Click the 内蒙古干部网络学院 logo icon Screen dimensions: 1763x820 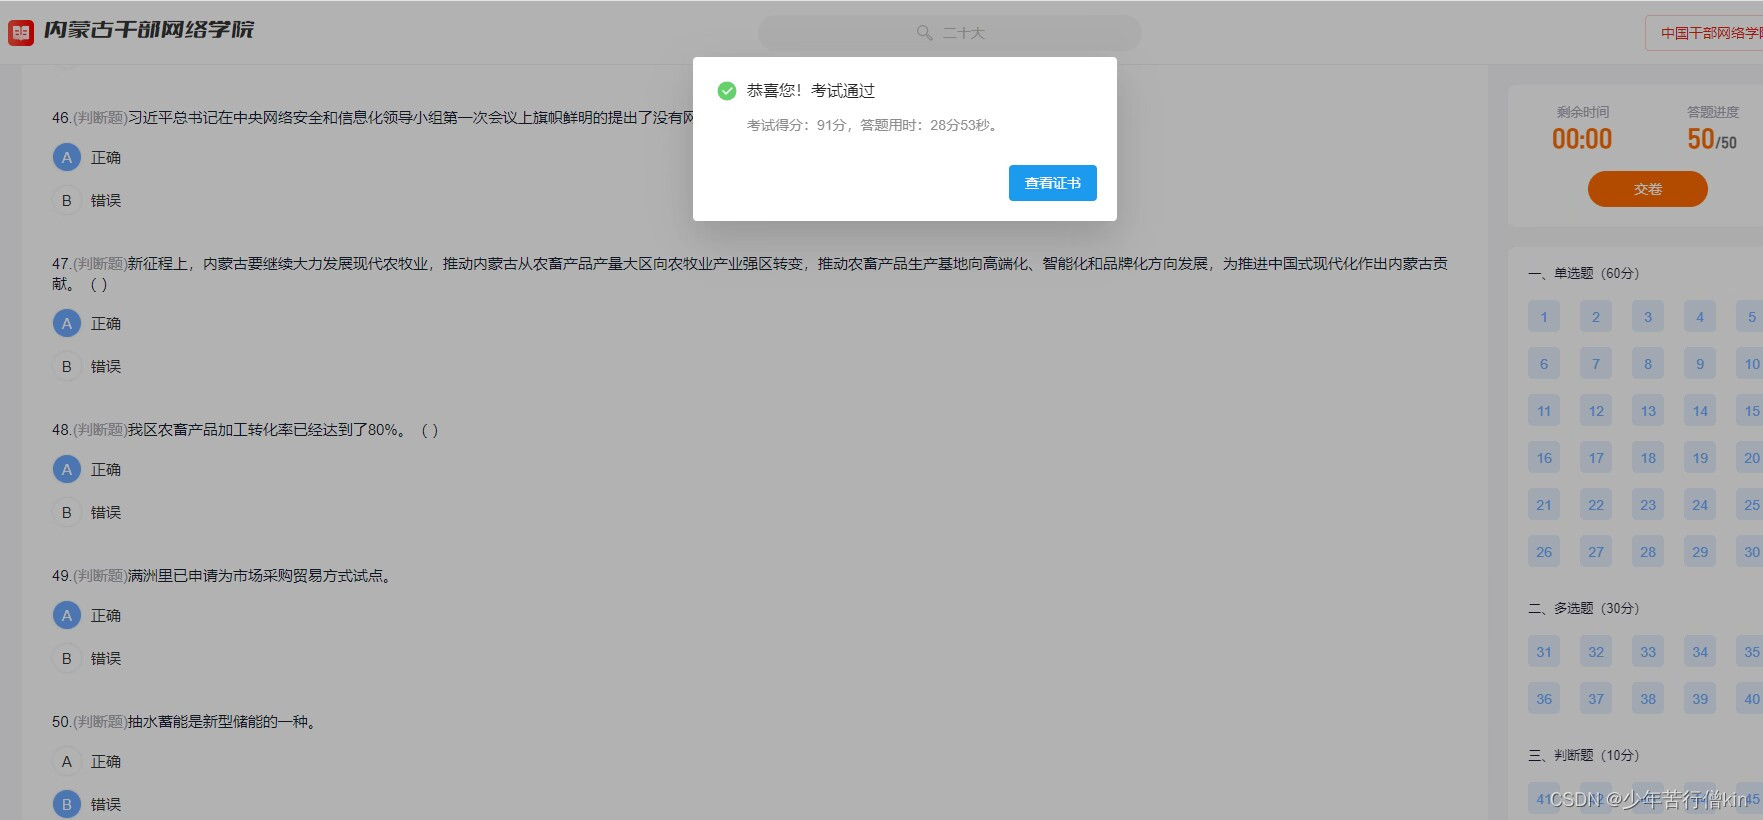[x=21, y=32]
